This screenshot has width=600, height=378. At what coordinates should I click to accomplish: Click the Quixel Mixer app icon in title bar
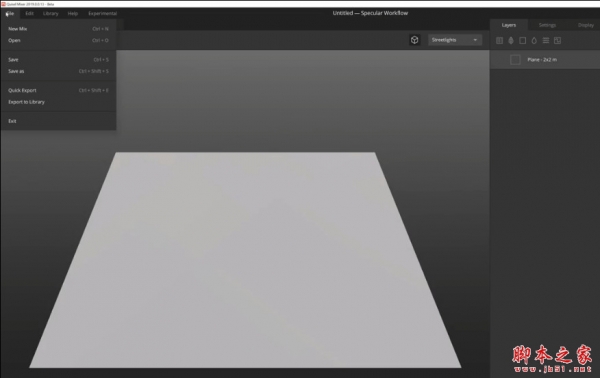pos(3,4)
